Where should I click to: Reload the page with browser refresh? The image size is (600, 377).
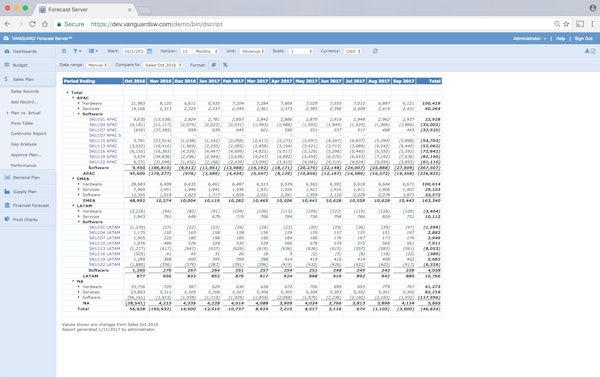tap(33, 24)
